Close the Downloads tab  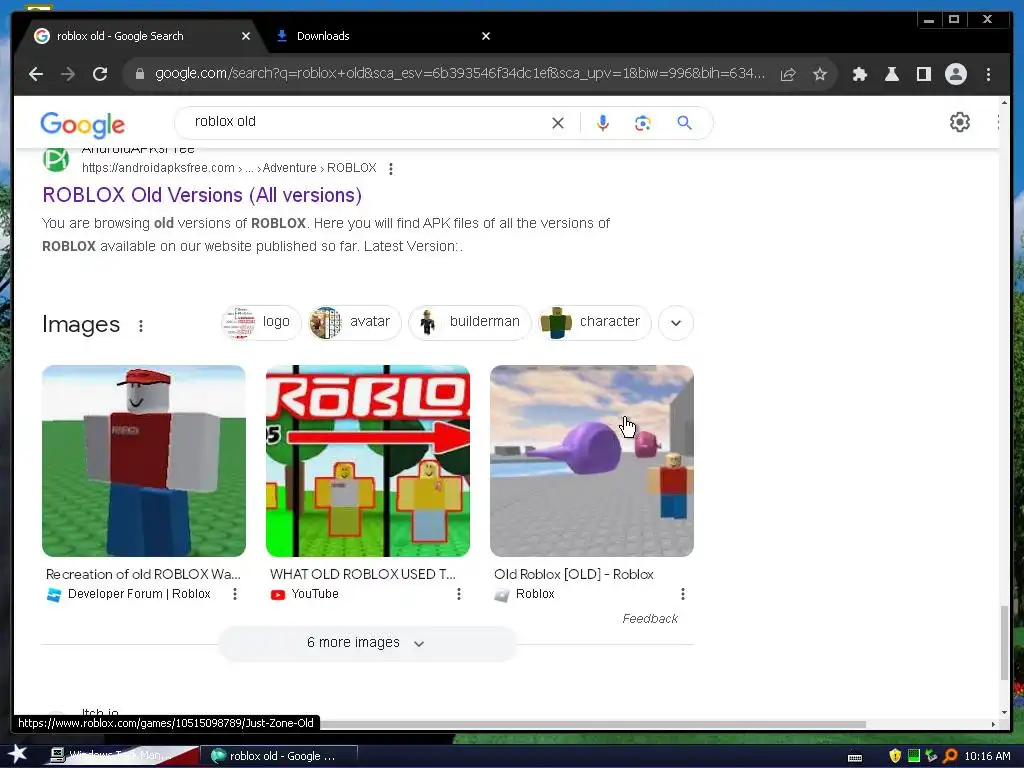[485, 36]
